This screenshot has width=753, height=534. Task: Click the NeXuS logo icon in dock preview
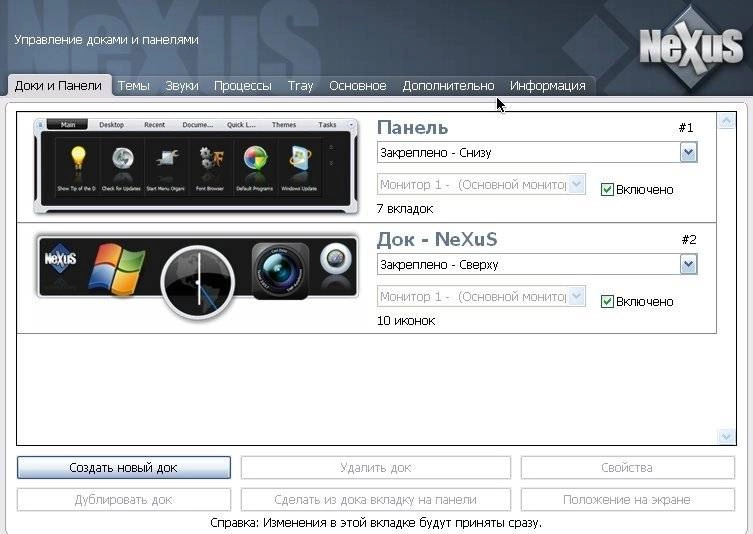coord(61,259)
